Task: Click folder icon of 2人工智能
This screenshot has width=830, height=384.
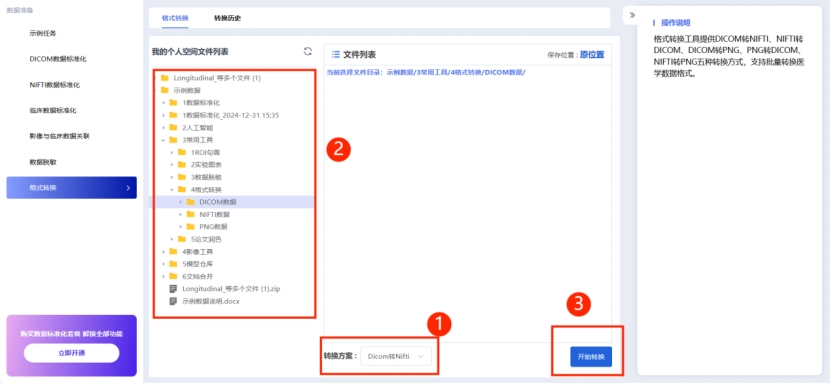Action: tap(173, 128)
